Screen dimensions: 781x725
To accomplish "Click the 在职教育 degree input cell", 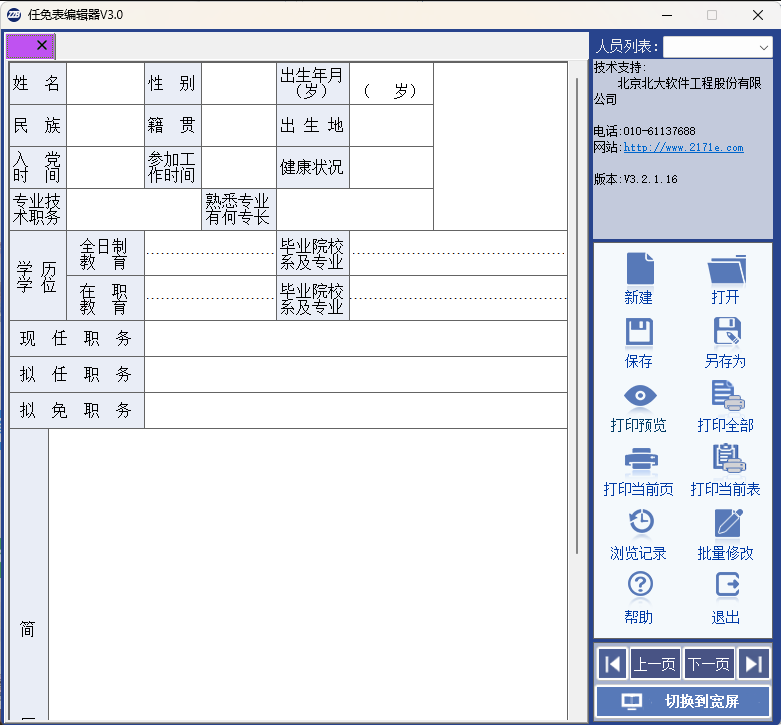I will click(210, 298).
